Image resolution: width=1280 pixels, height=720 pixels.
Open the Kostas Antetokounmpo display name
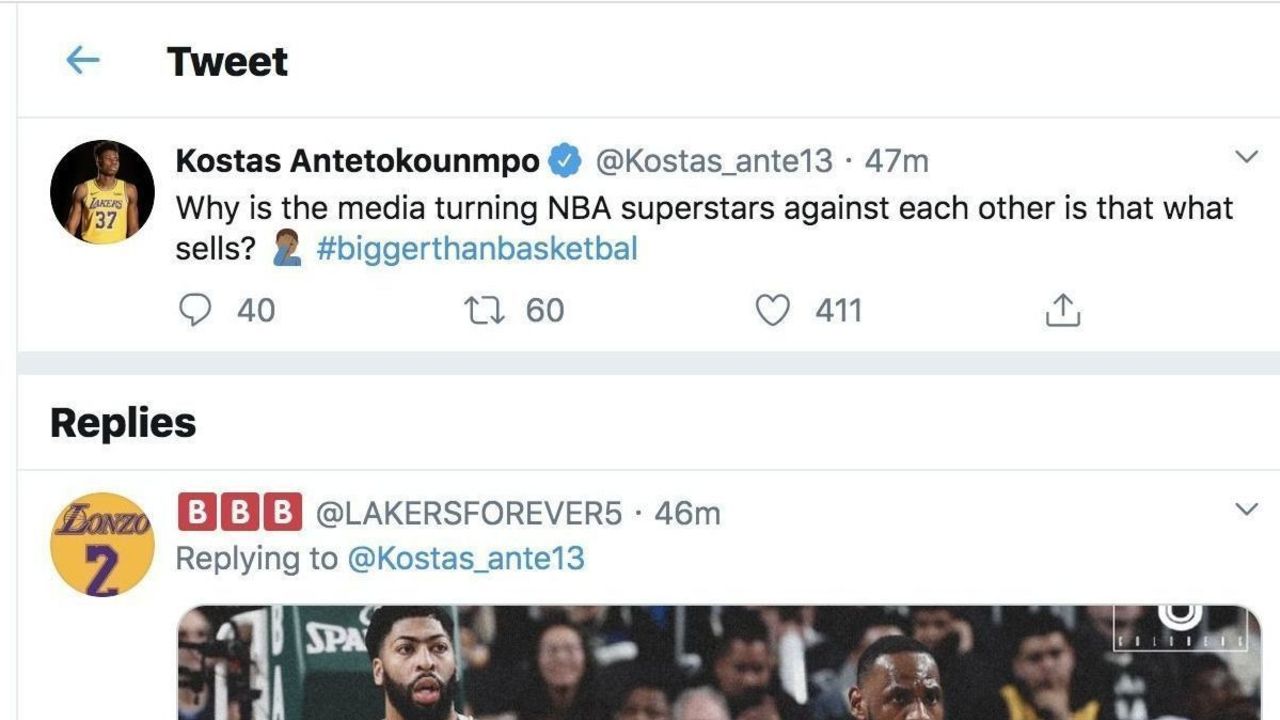coord(357,160)
